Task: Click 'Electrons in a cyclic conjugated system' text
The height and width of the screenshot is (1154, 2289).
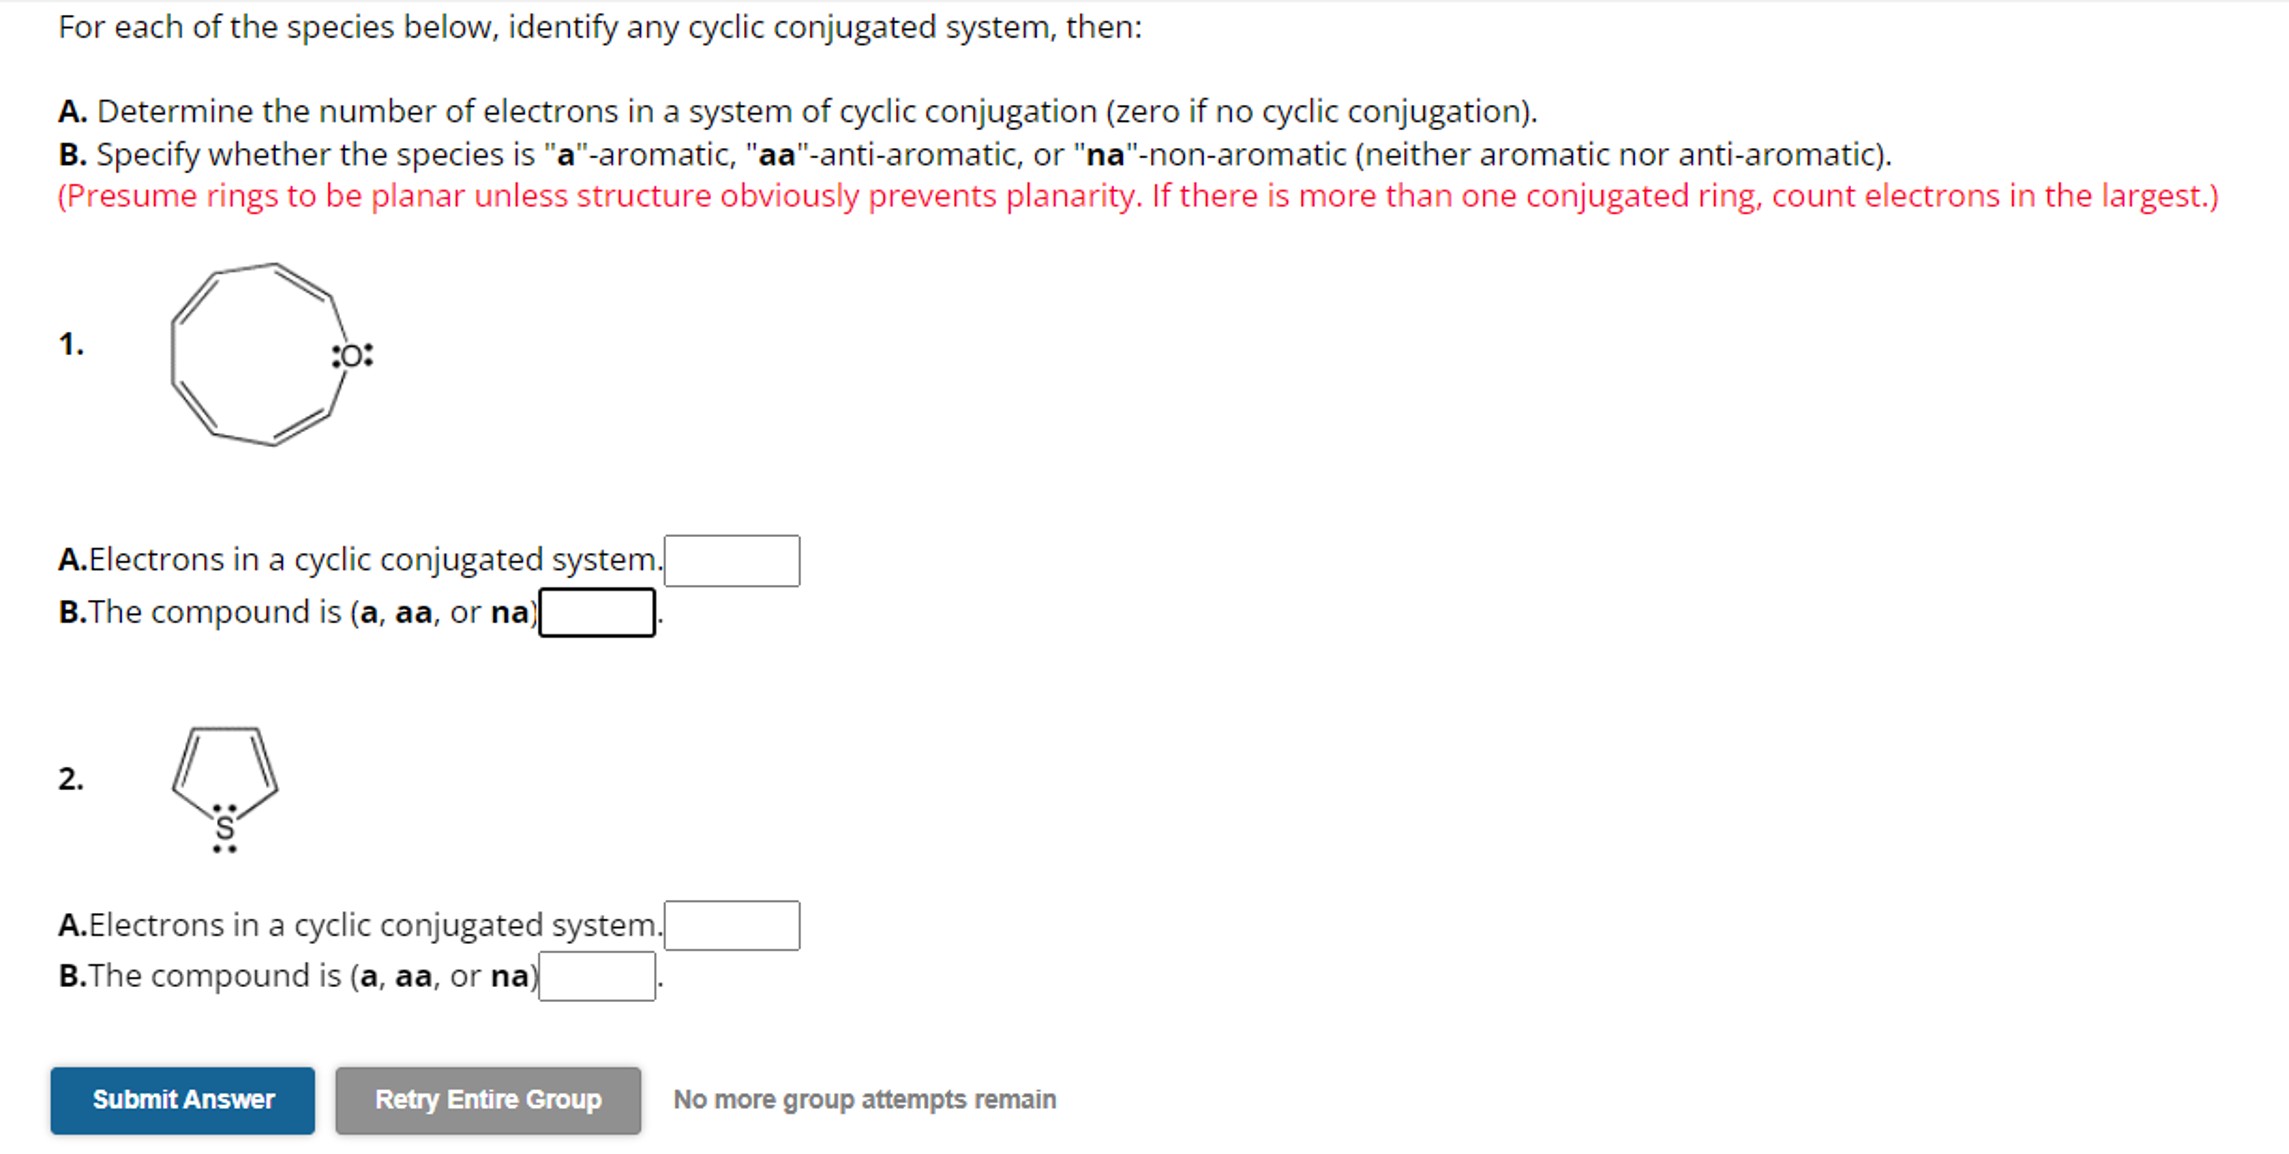Action: click(x=360, y=560)
